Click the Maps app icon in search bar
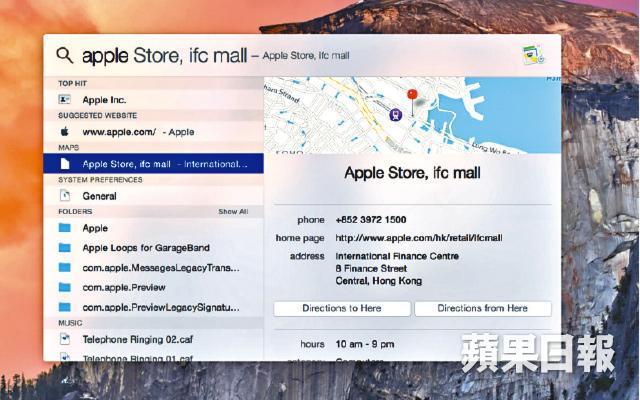 click(x=533, y=55)
